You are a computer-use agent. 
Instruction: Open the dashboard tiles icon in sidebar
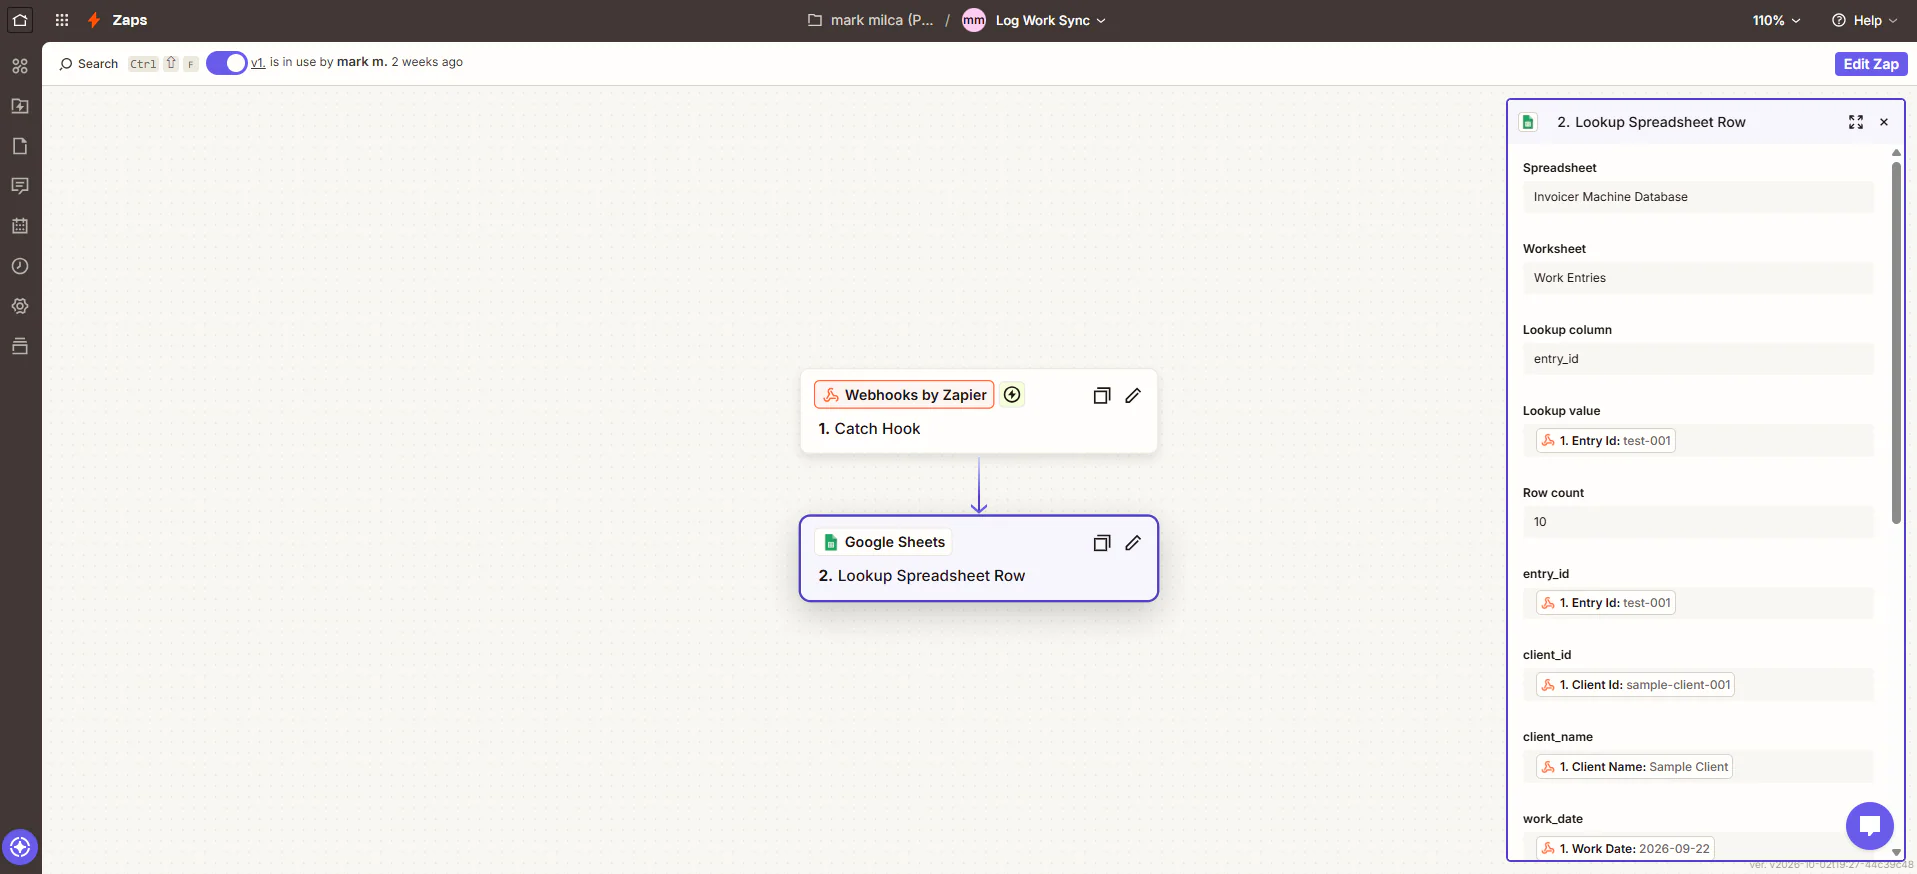[20, 66]
